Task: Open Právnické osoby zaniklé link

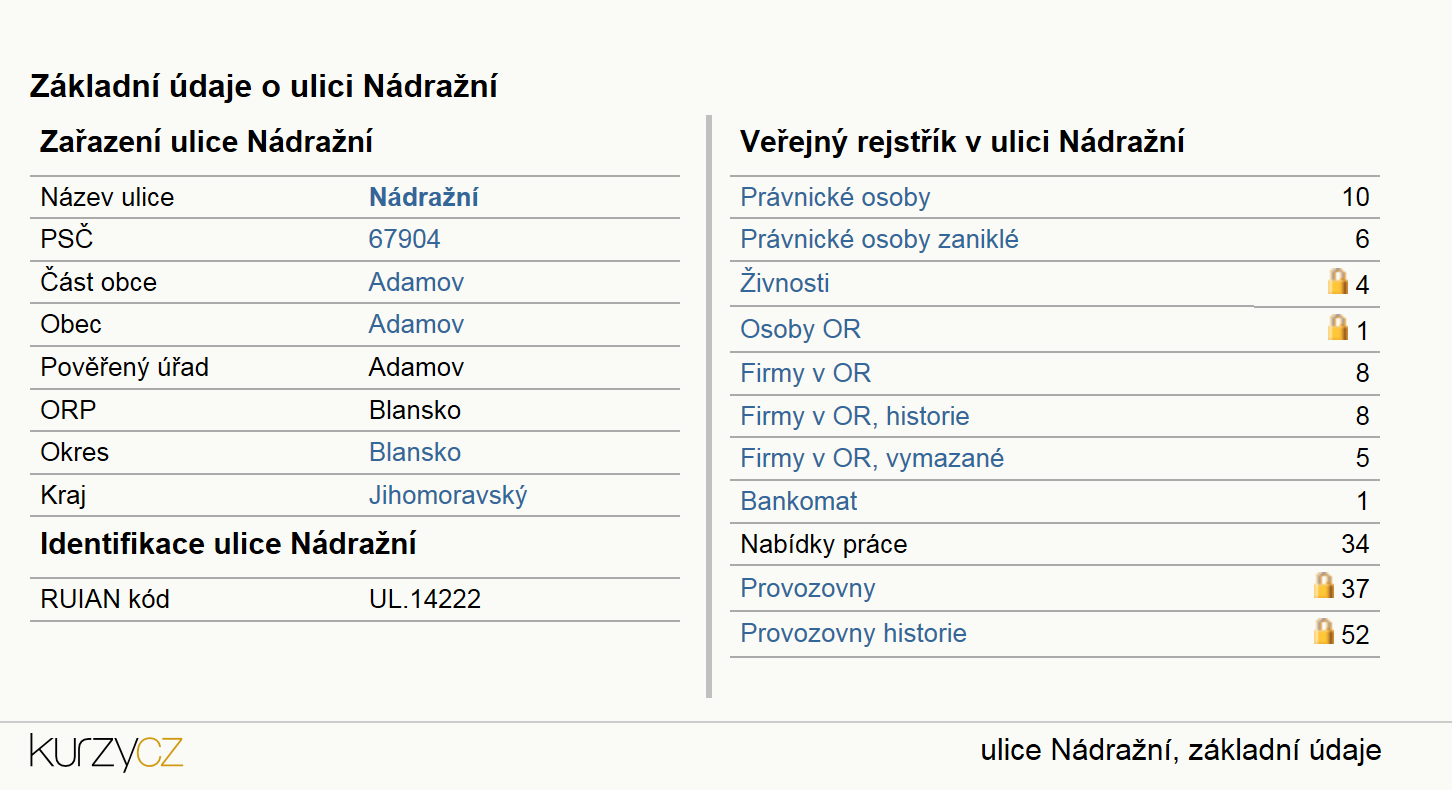Action: (x=879, y=240)
